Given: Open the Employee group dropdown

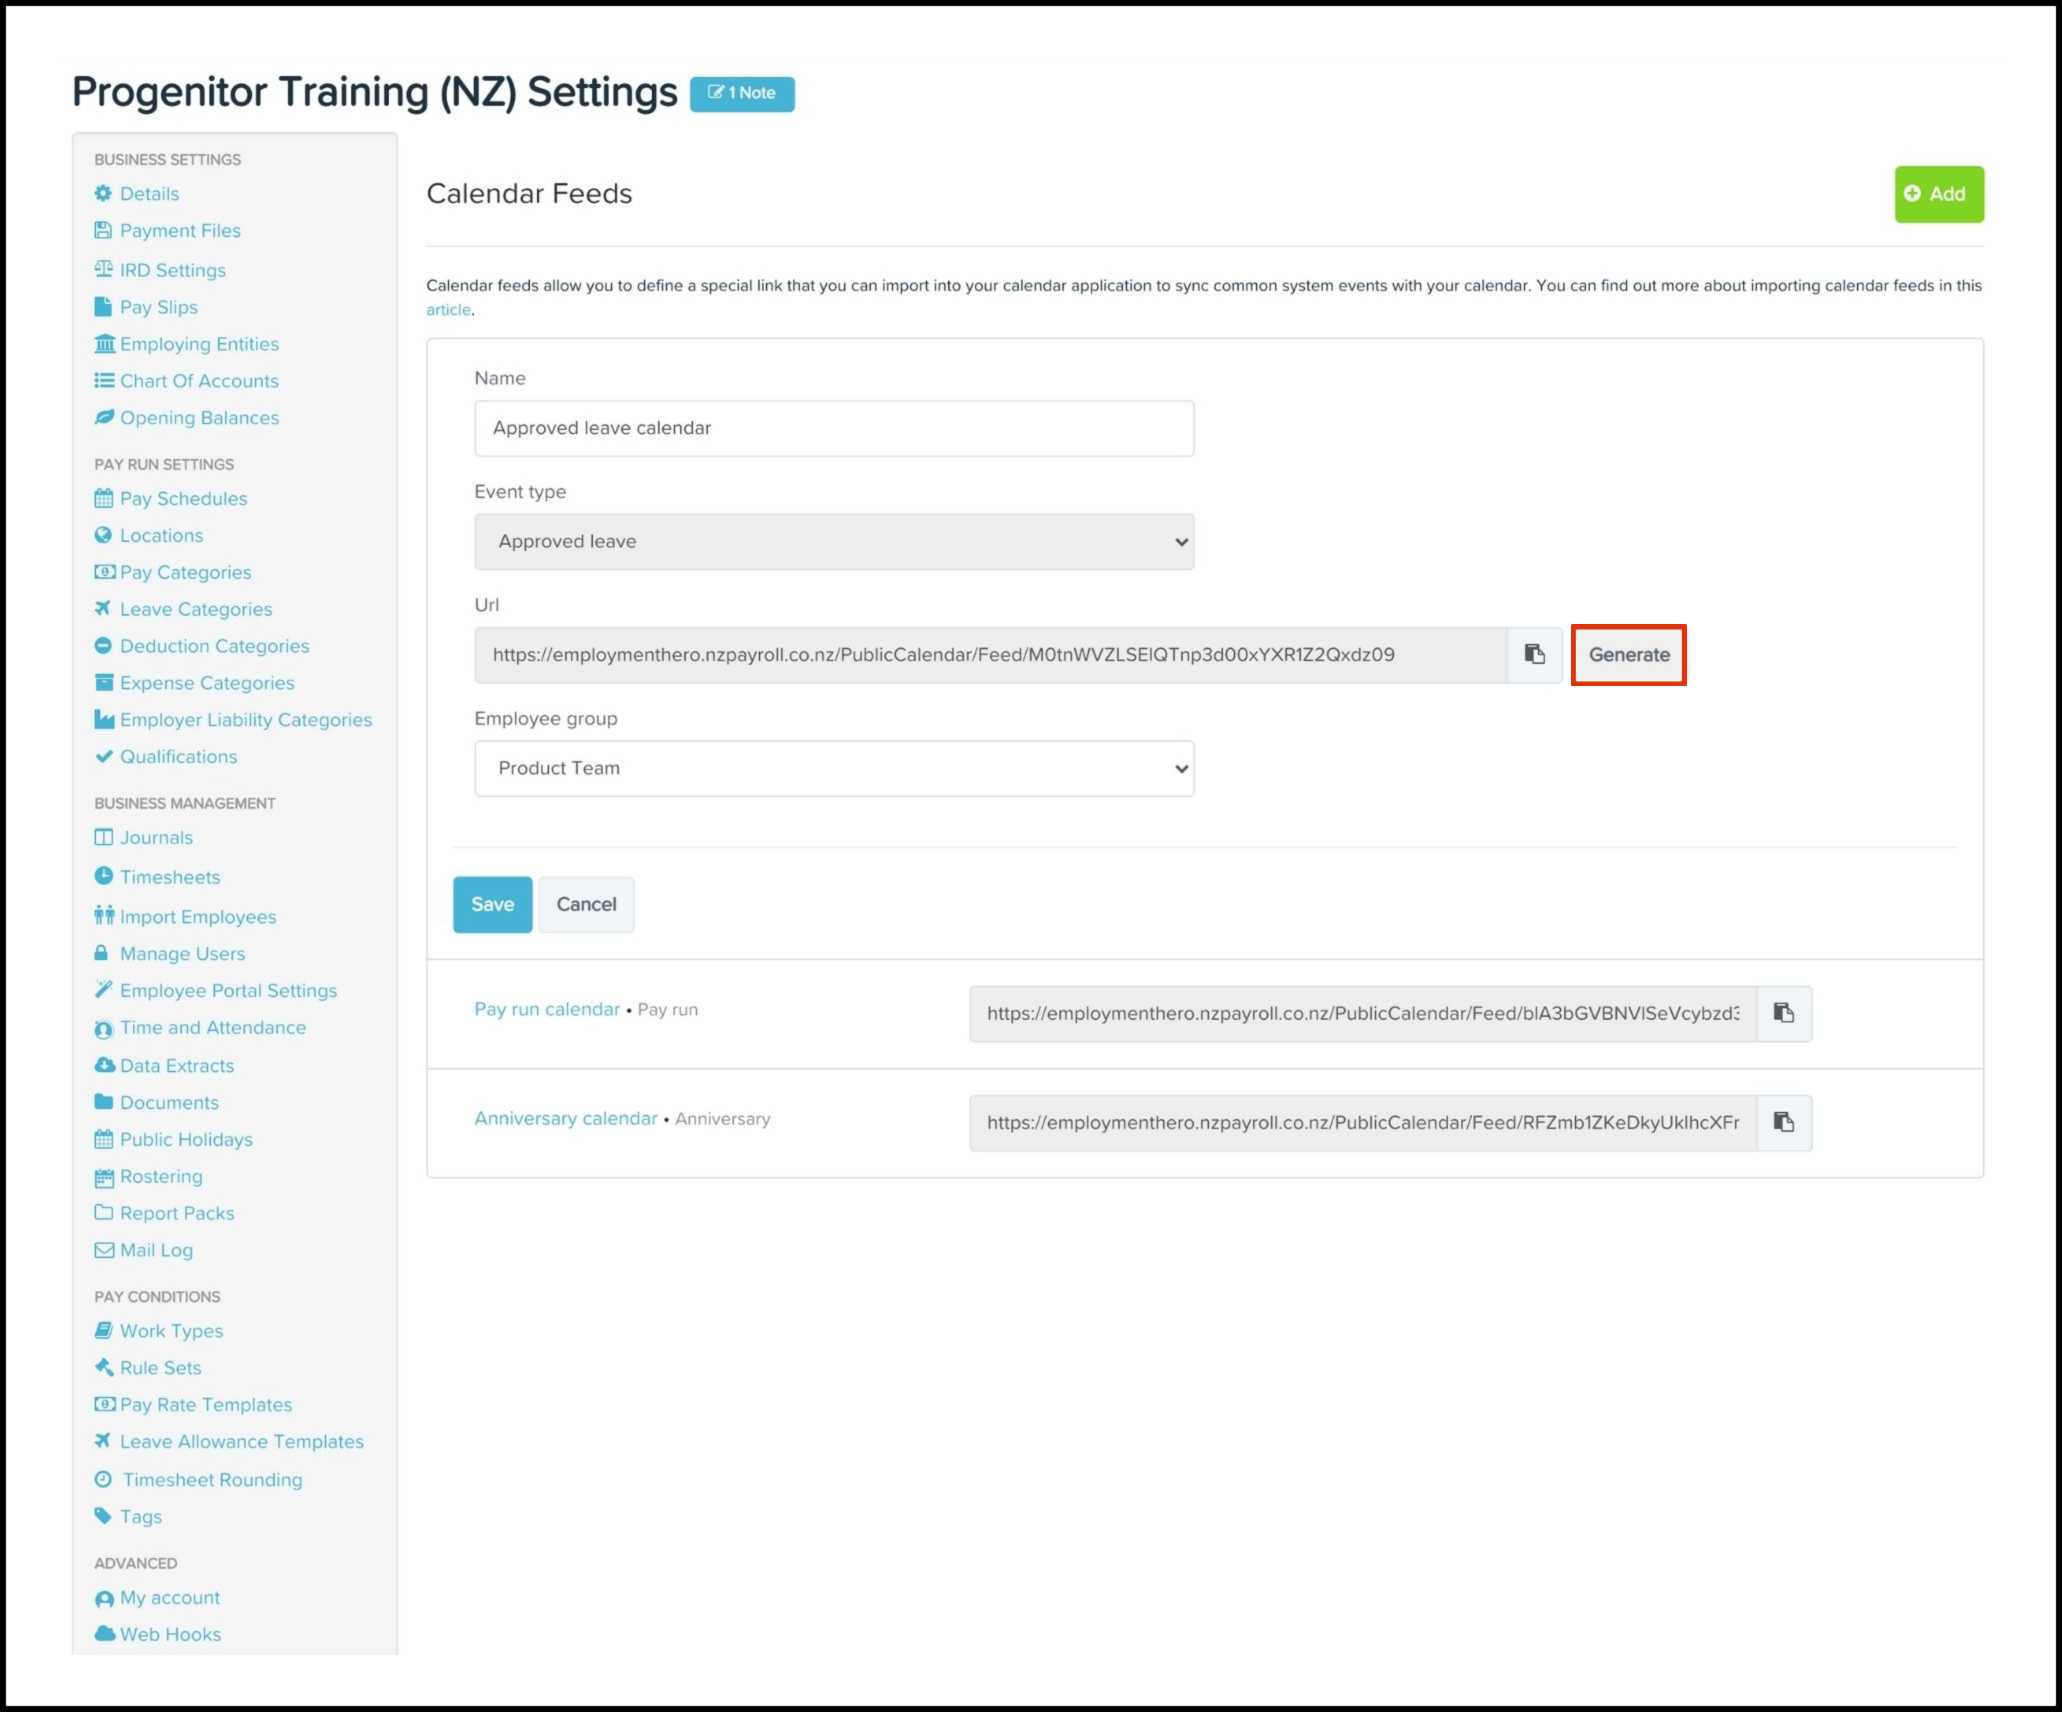Looking at the screenshot, I should tap(833, 768).
